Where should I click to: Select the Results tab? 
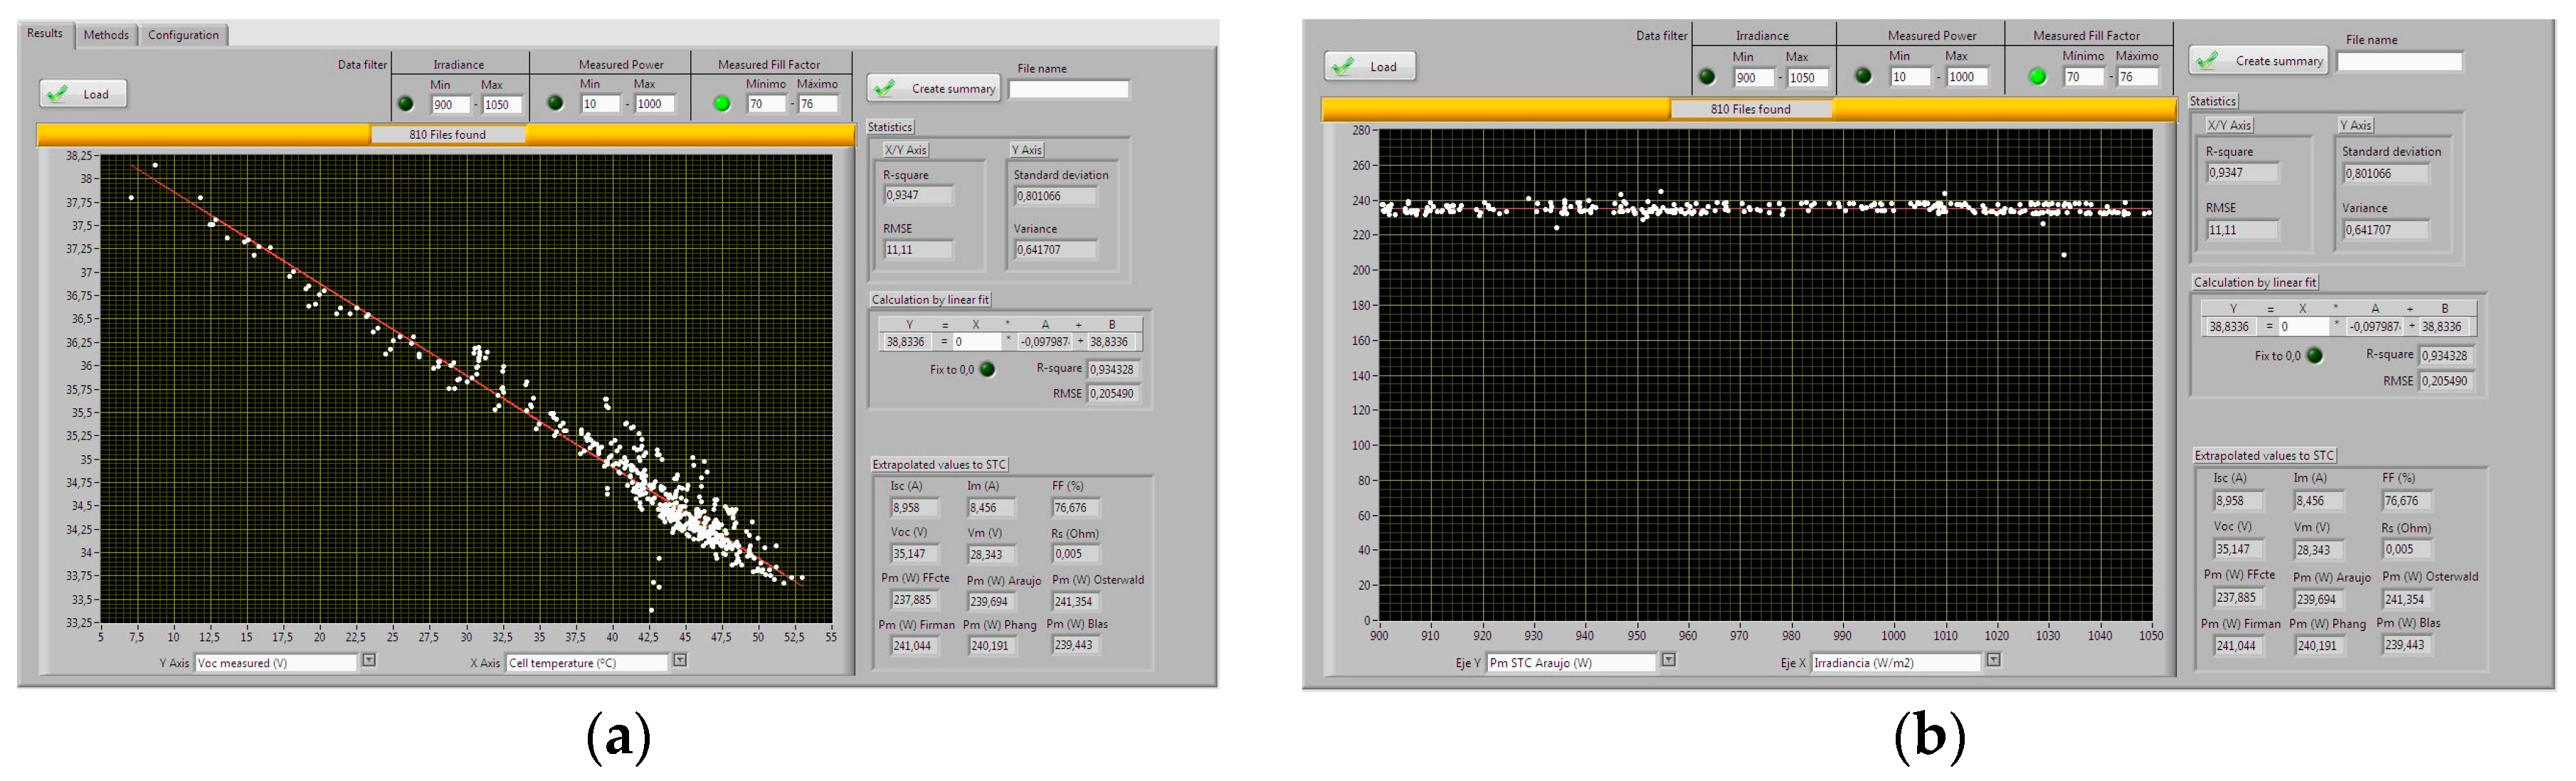coord(44,33)
